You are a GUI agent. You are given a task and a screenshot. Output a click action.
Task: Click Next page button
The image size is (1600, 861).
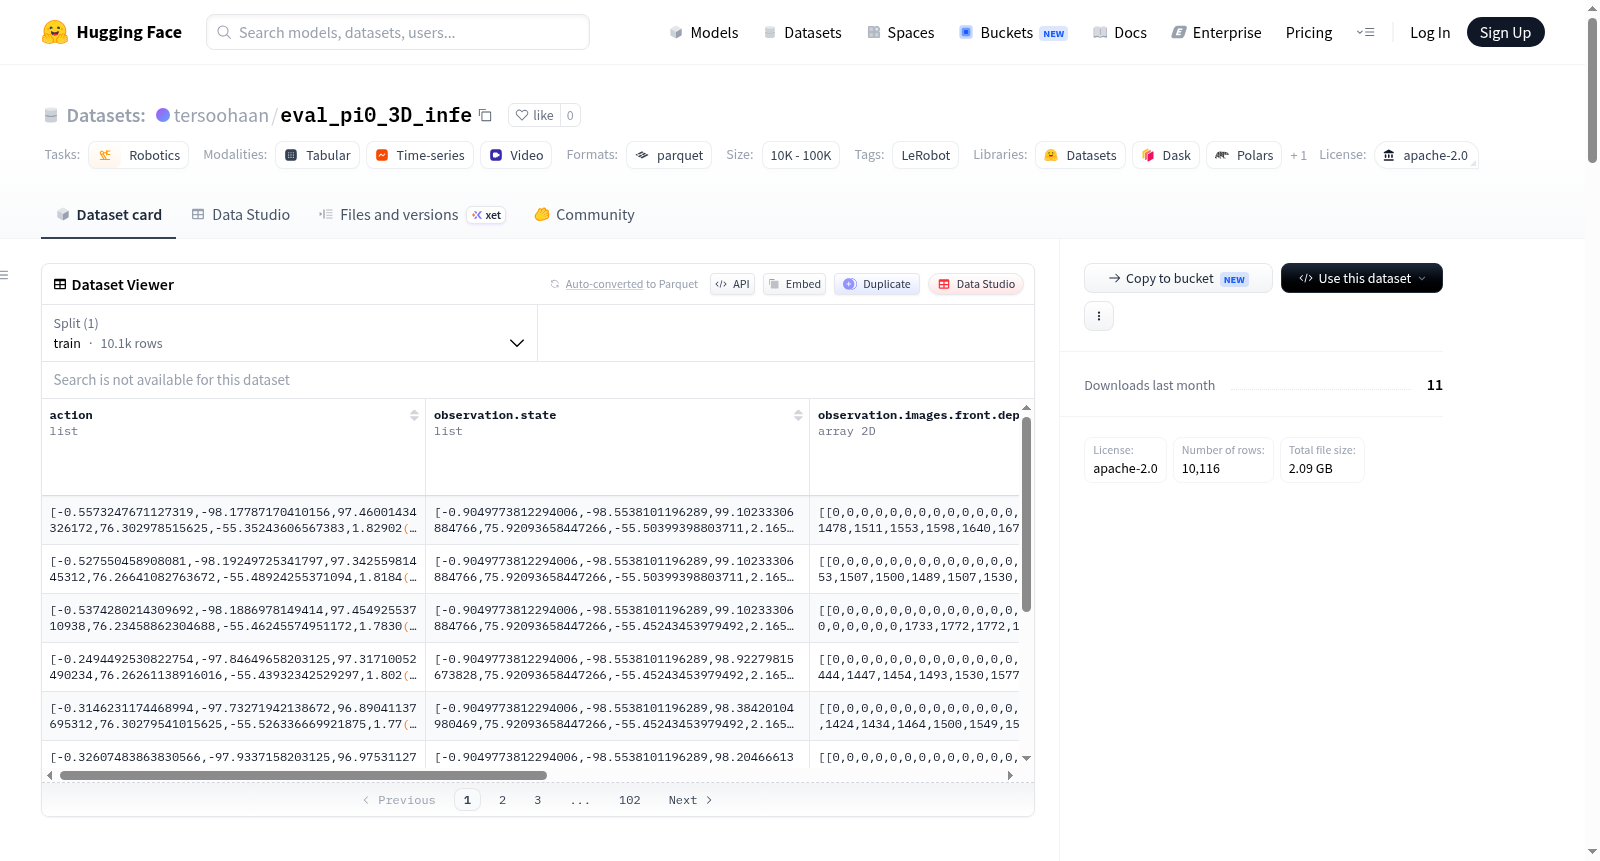tap(690, 800)
